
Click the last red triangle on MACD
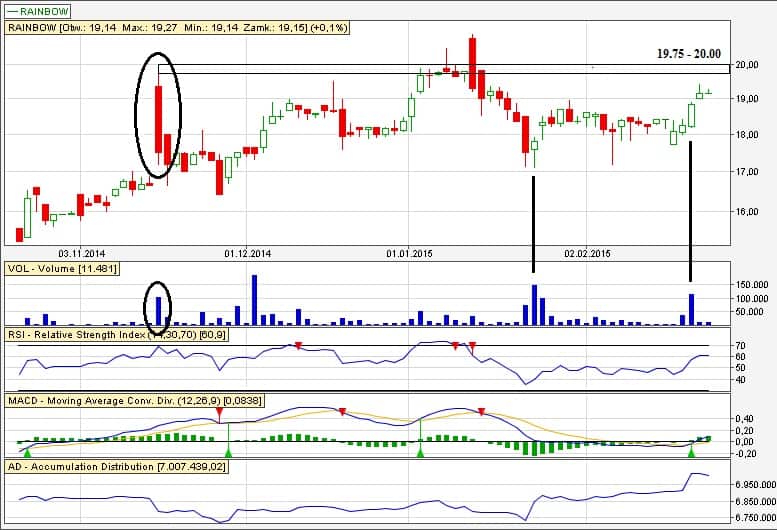tap(482, 412)
